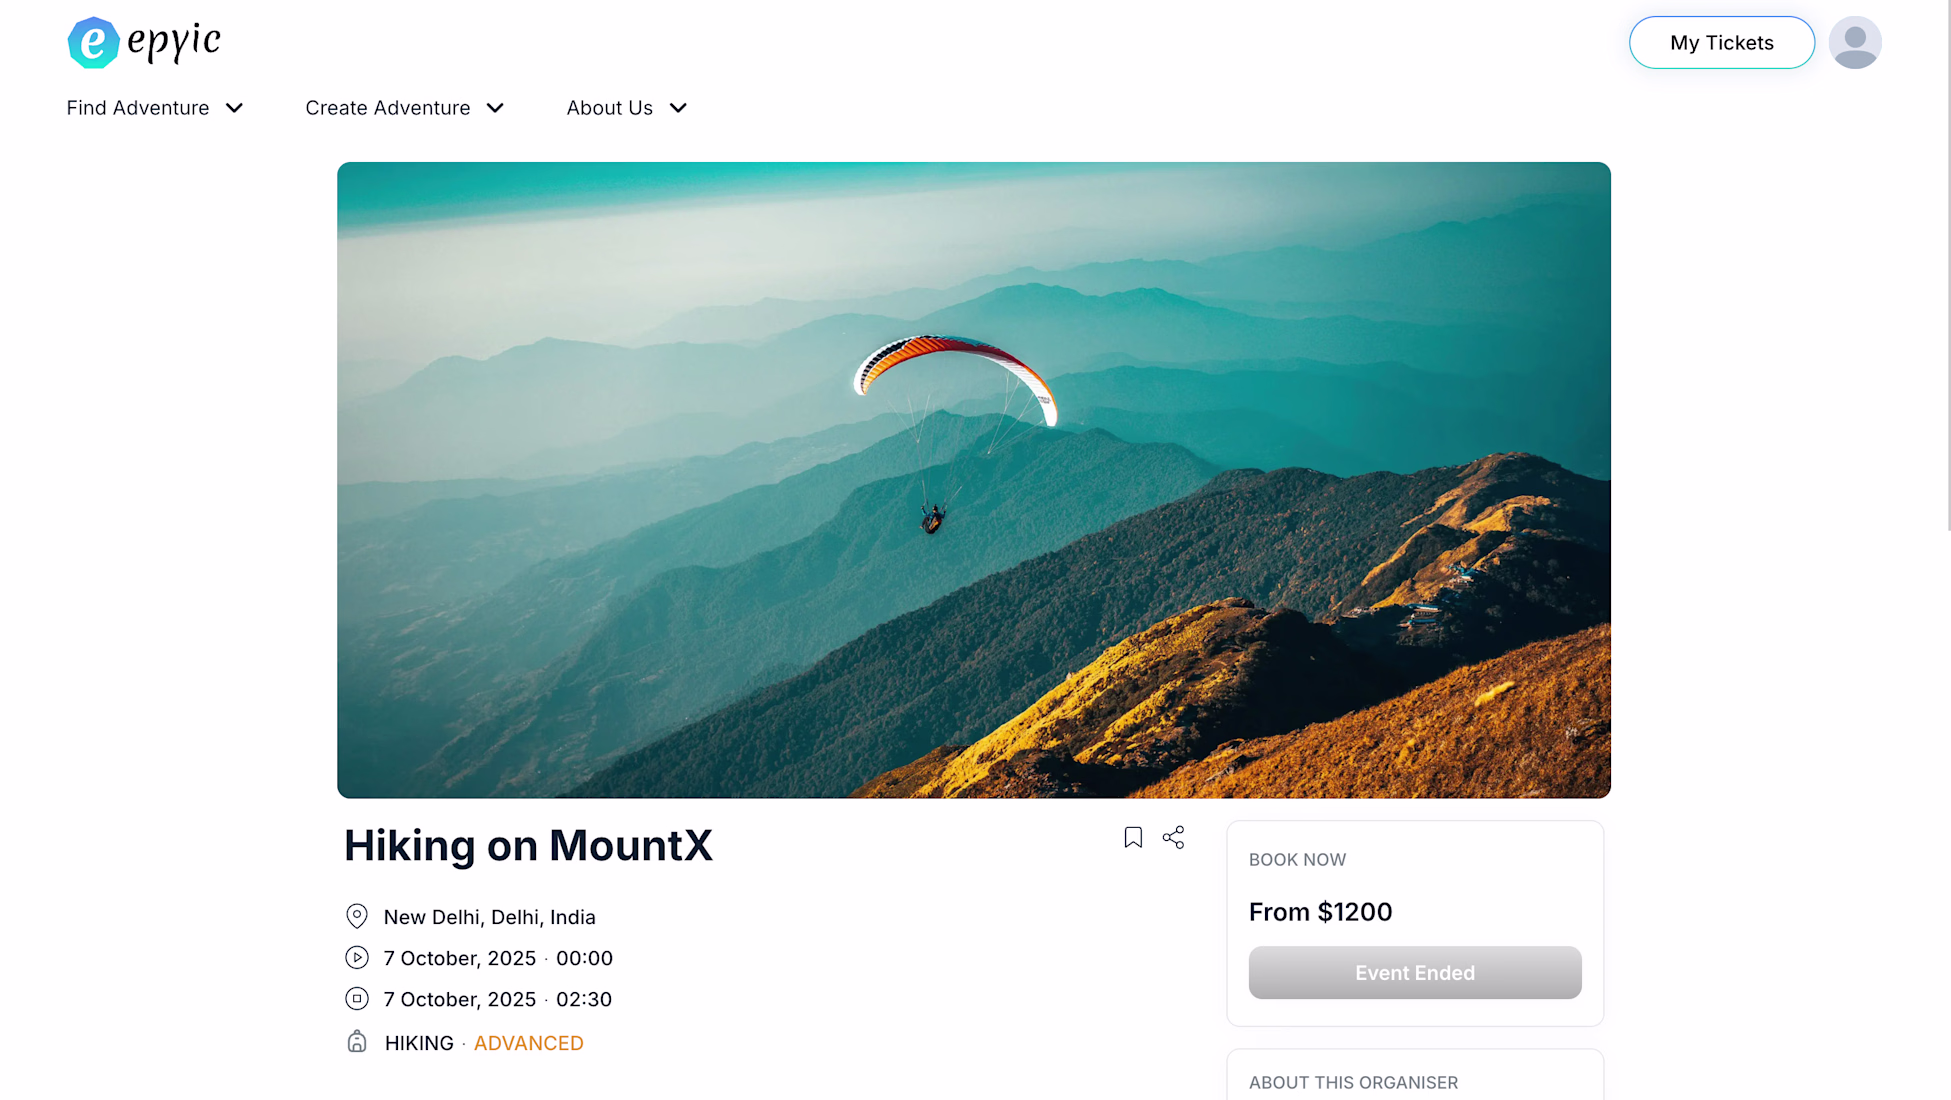Image resolution: width=1951 pixels, height=1100 pixels.
Task: Click the page vertical scrollbar
Action: (x=1948, y=265)
